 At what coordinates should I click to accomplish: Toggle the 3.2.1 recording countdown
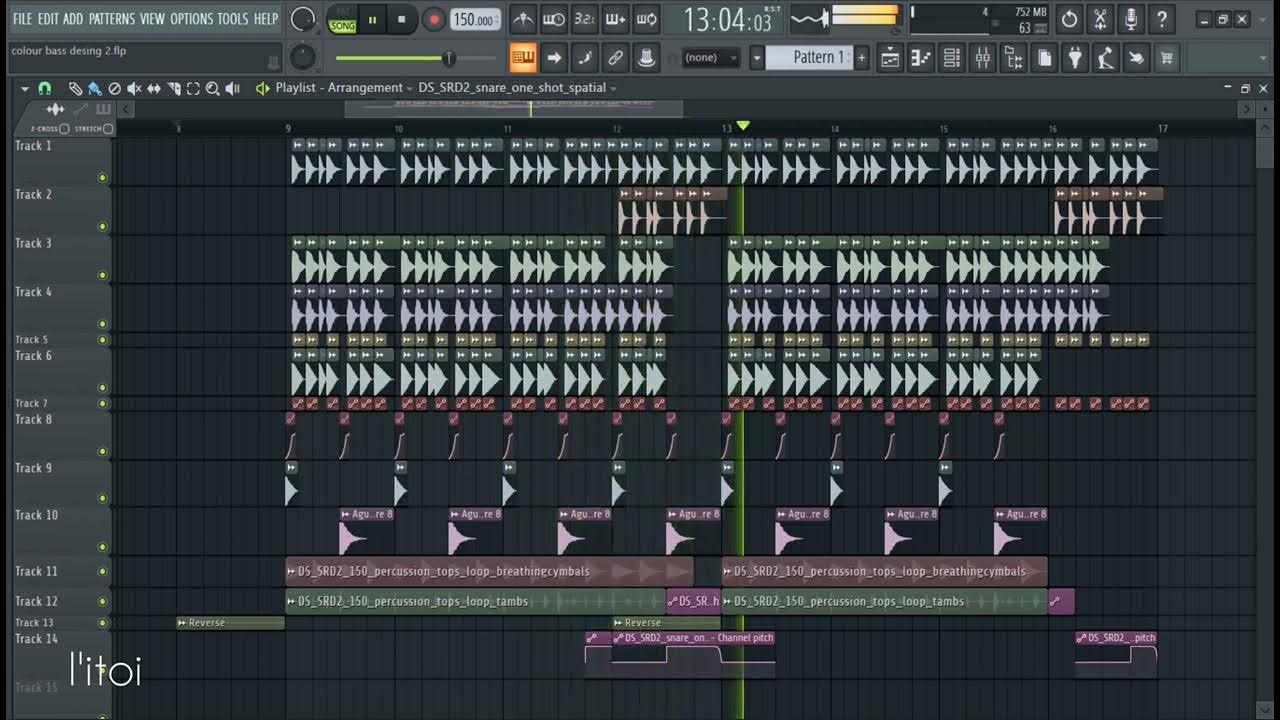pos(585,19)
